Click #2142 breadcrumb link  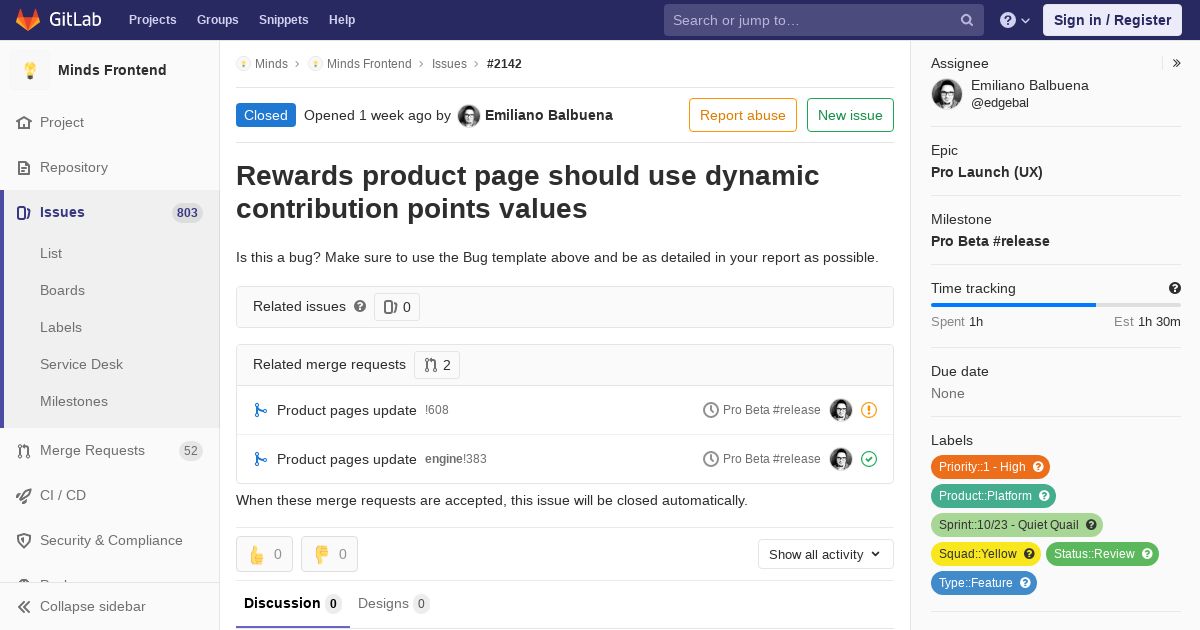(504, 64)
